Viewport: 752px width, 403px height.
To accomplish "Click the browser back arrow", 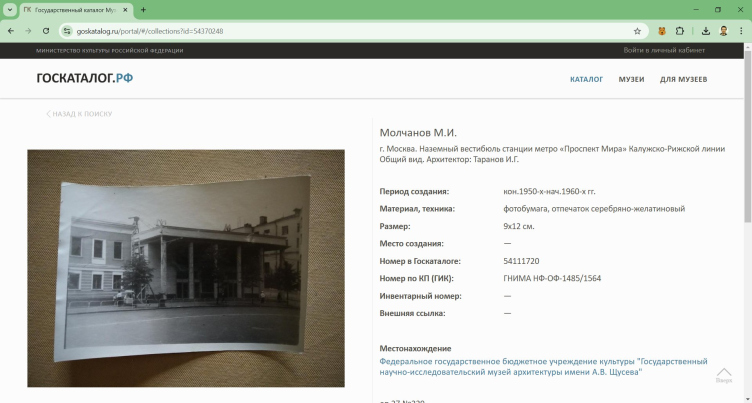I will [10, 31].
